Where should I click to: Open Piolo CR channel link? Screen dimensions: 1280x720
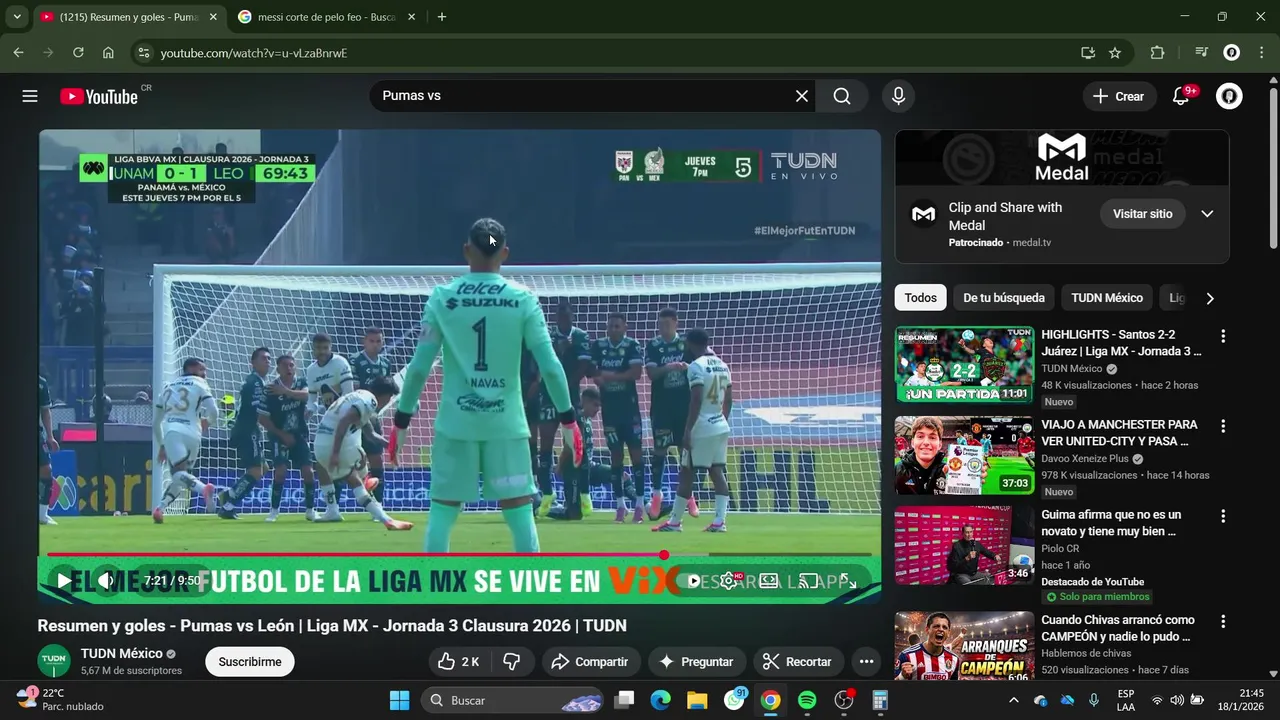click(1060, 548)
